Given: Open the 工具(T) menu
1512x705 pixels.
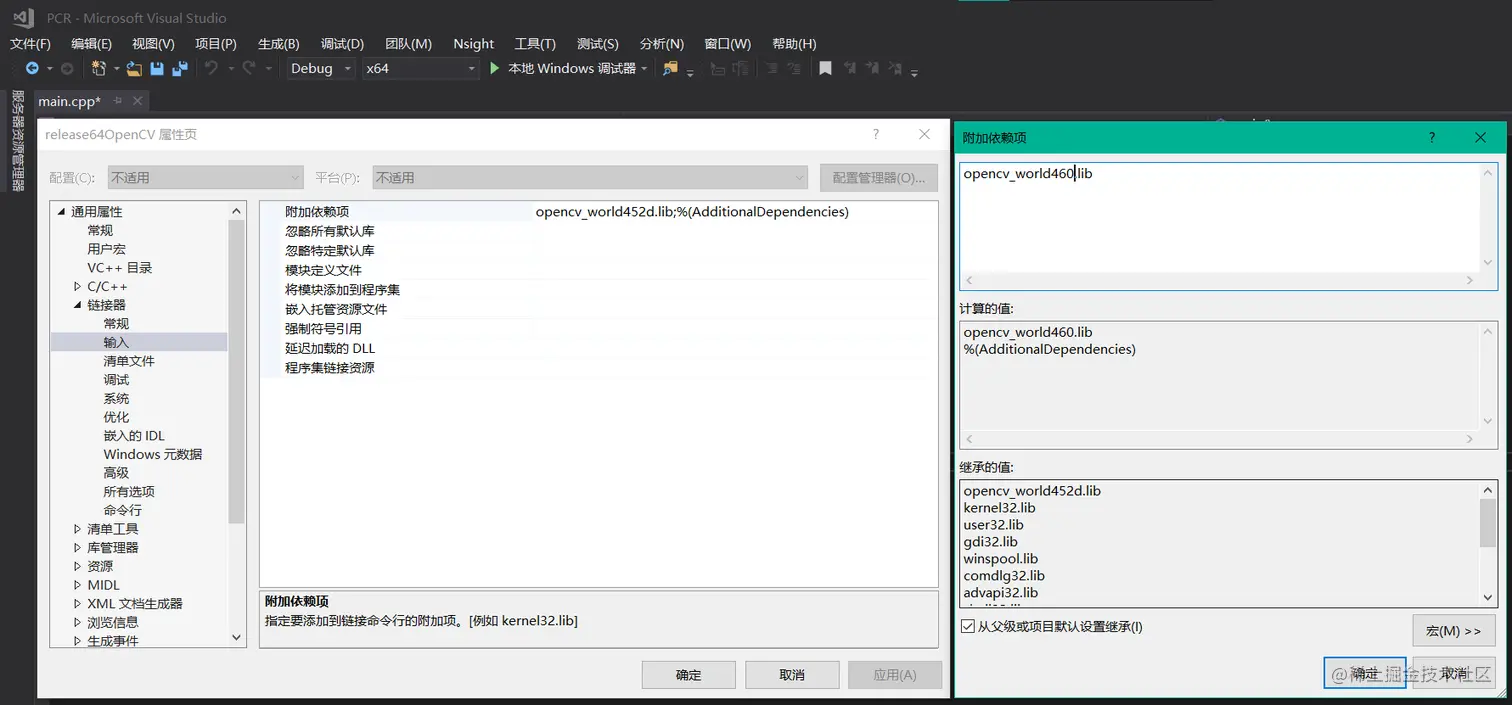Looking at the screenshot, I should 535,44.
